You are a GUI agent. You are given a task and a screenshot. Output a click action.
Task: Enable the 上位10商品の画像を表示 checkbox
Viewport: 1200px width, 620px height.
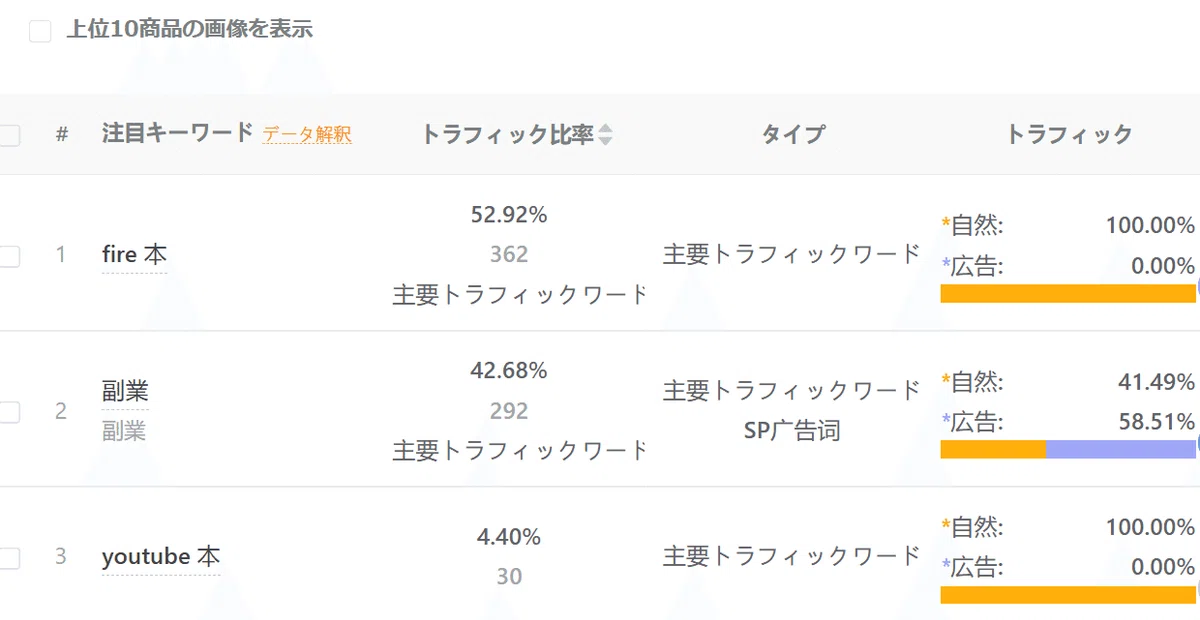(40, 31)
